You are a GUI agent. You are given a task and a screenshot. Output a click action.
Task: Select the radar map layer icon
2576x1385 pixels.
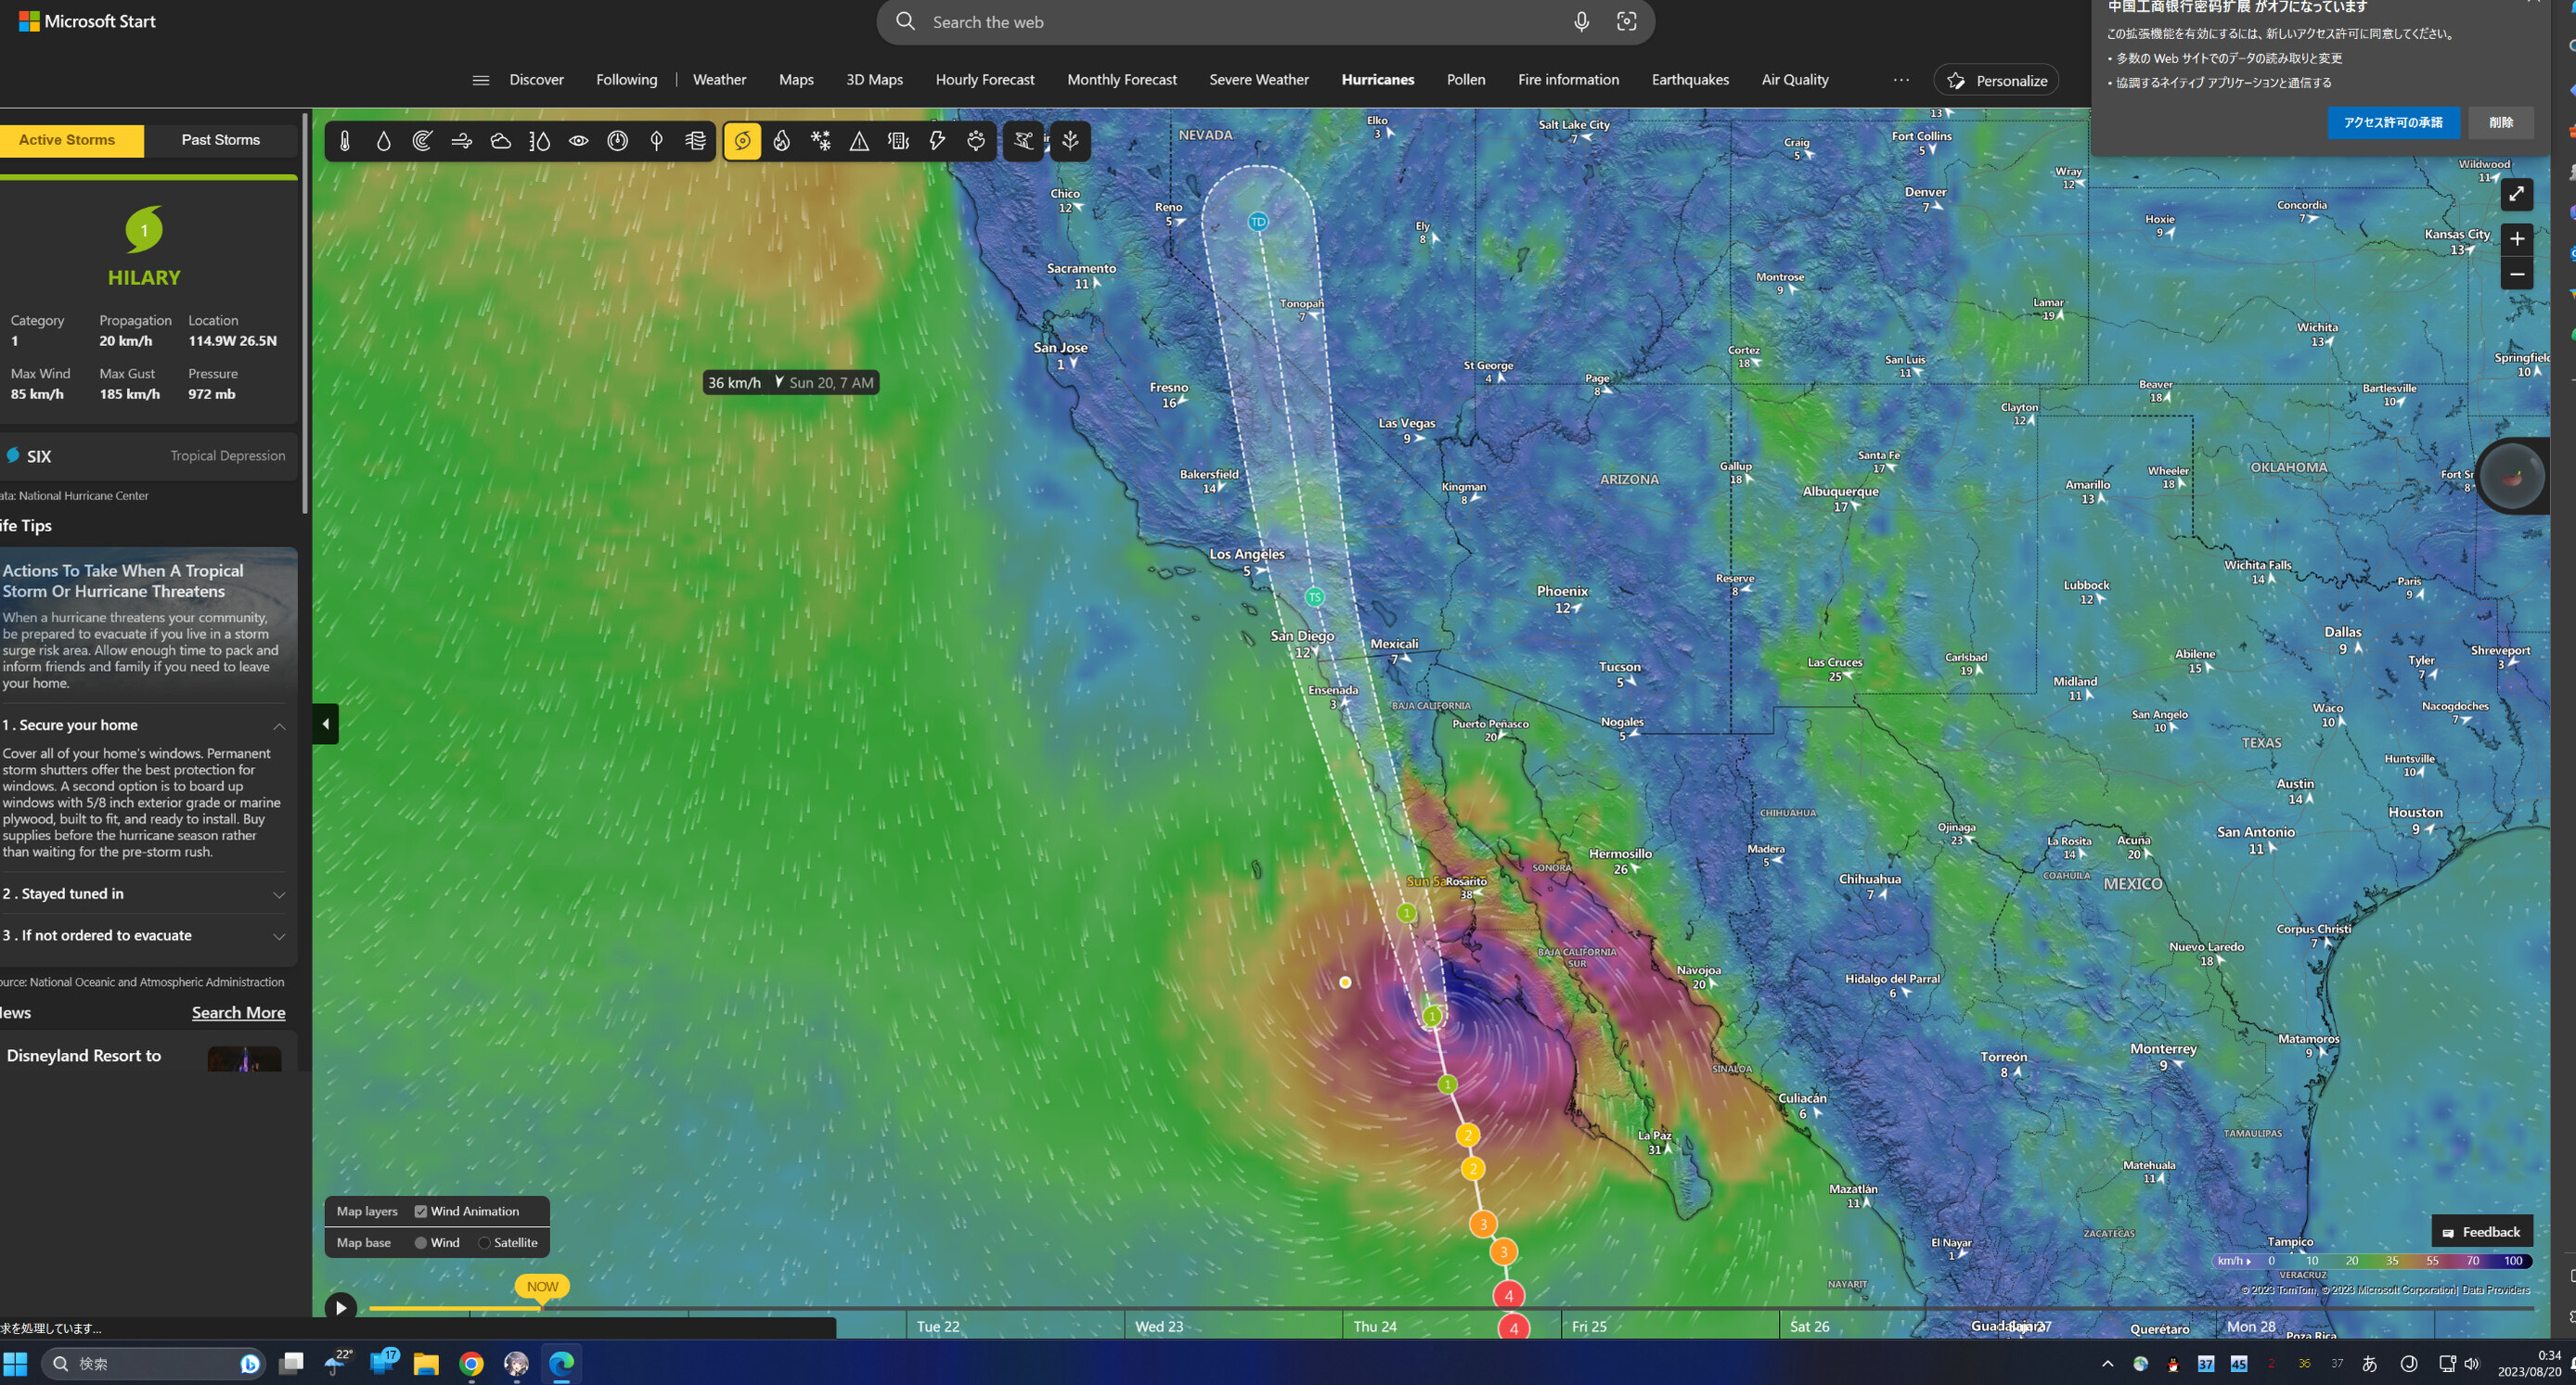pos(422,141)
